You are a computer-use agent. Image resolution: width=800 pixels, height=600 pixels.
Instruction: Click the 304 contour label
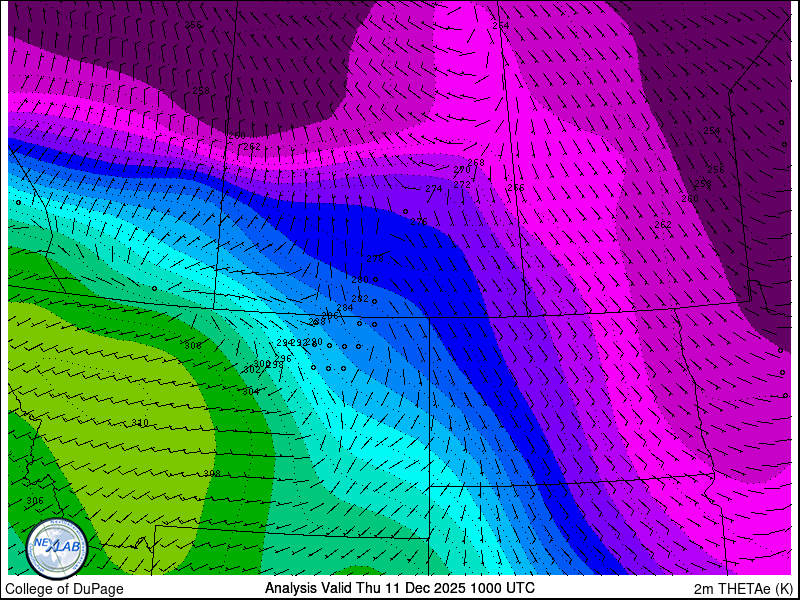point(251,391)
